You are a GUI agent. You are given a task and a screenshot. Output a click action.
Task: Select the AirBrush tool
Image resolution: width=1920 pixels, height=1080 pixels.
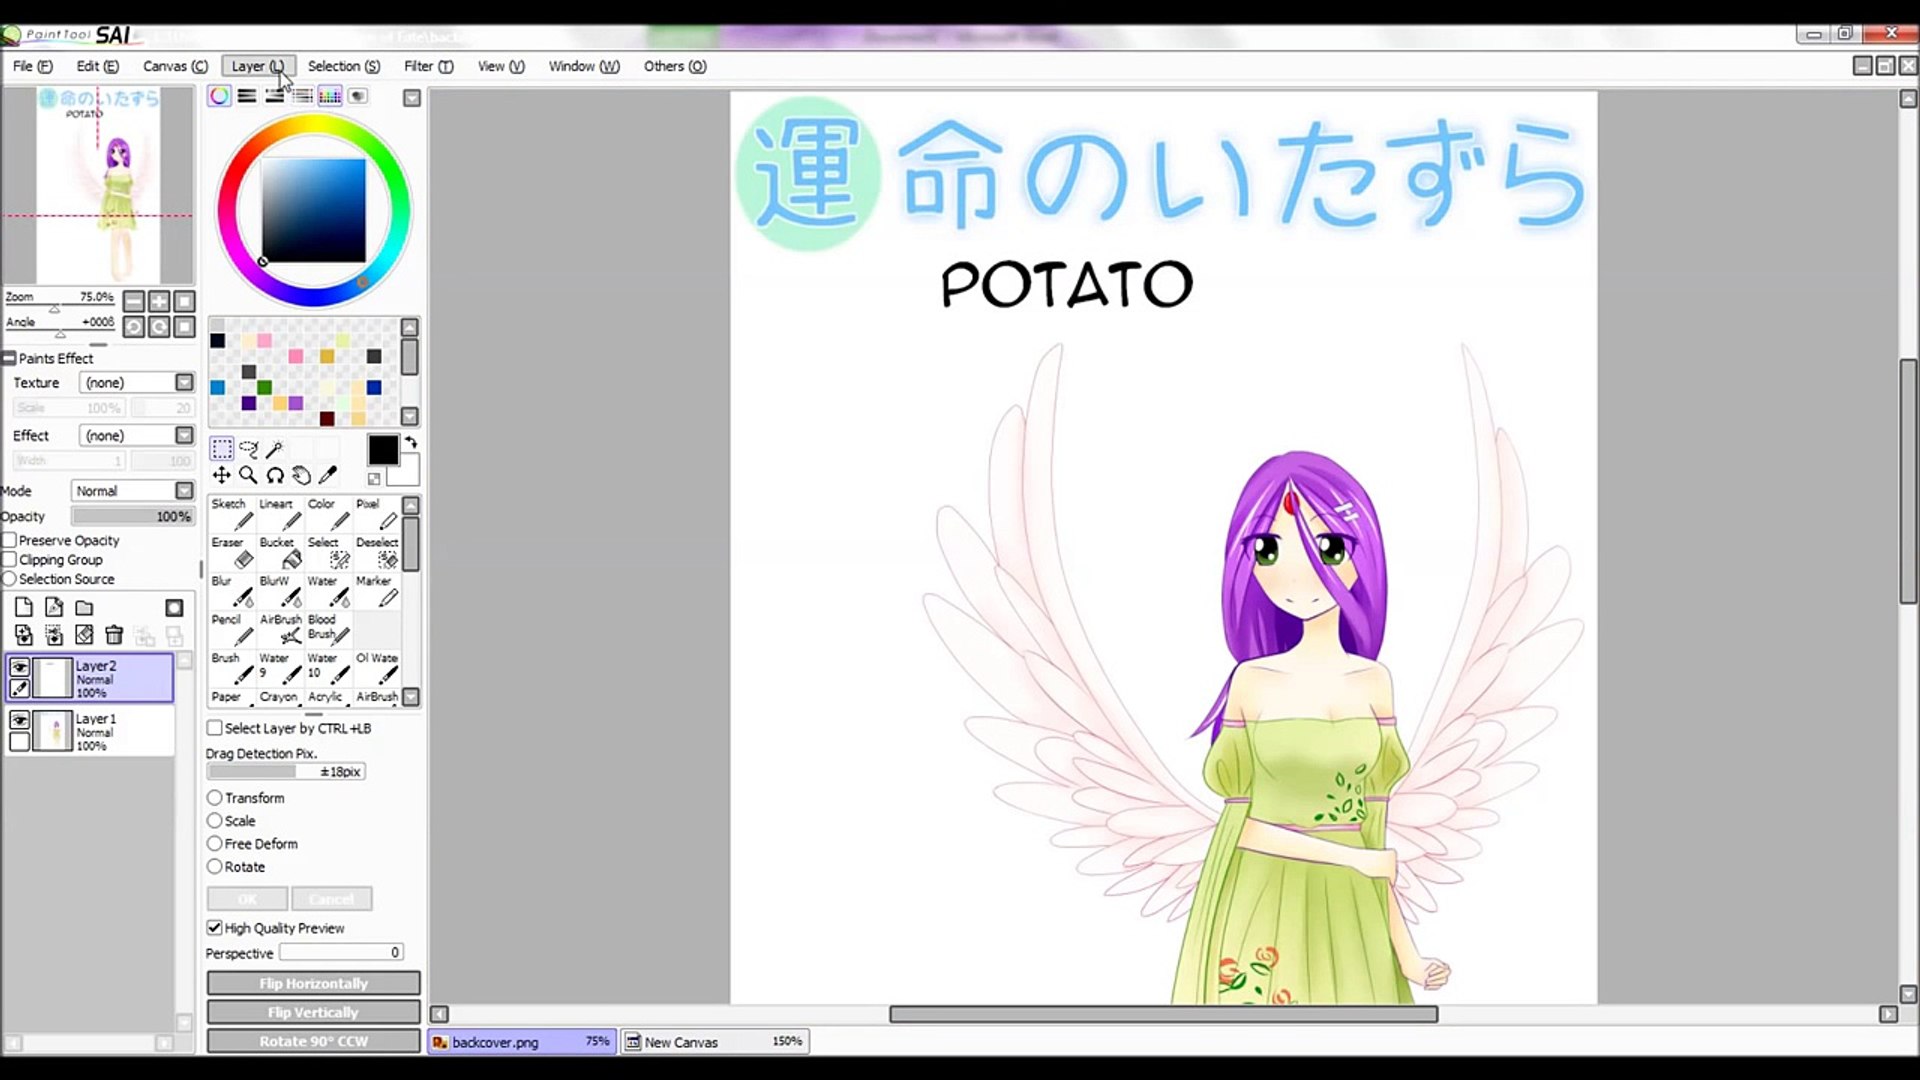[x=281, y=630]
